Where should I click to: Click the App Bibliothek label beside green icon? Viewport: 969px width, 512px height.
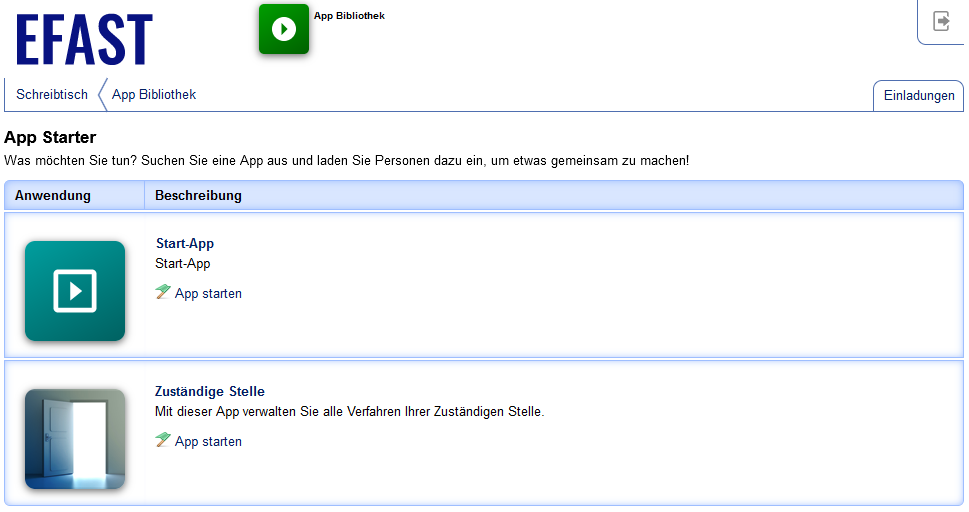pyautogui.click(x=349, y=16)
